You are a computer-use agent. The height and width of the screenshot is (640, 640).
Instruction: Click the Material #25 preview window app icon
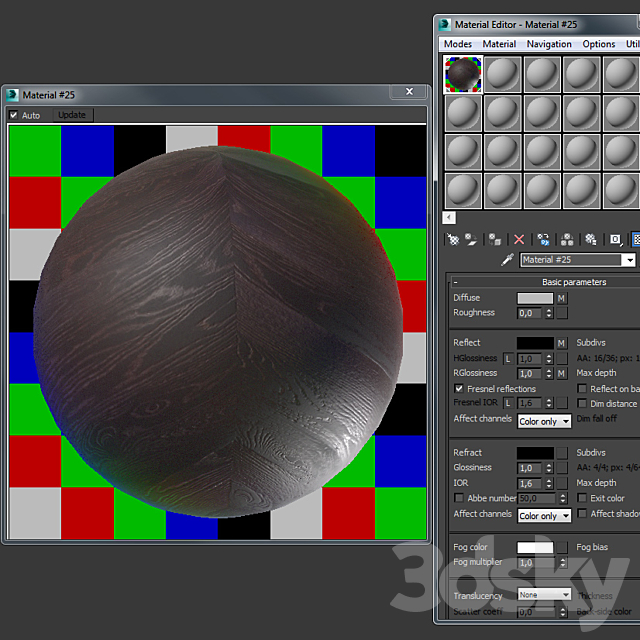pos(13,95)
